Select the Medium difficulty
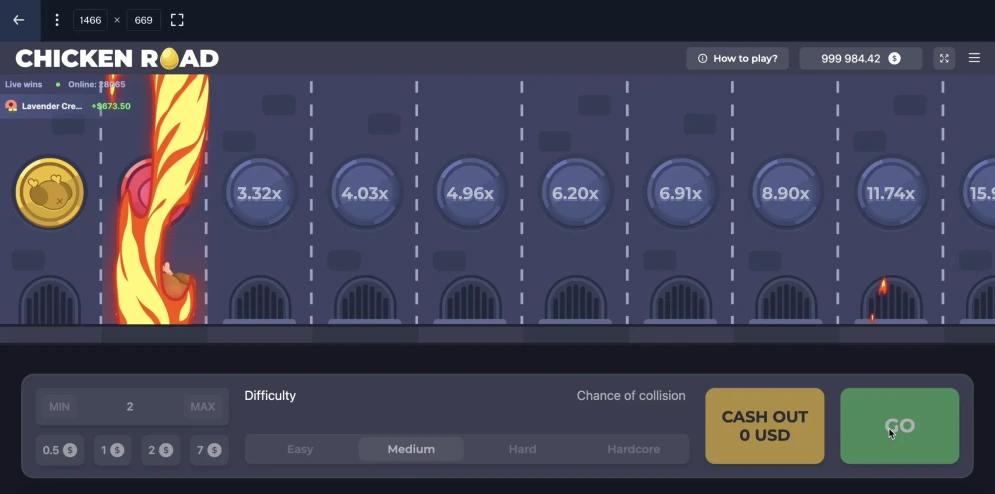The height and width of the screenshot is (494, 995). tap(411, 449)
